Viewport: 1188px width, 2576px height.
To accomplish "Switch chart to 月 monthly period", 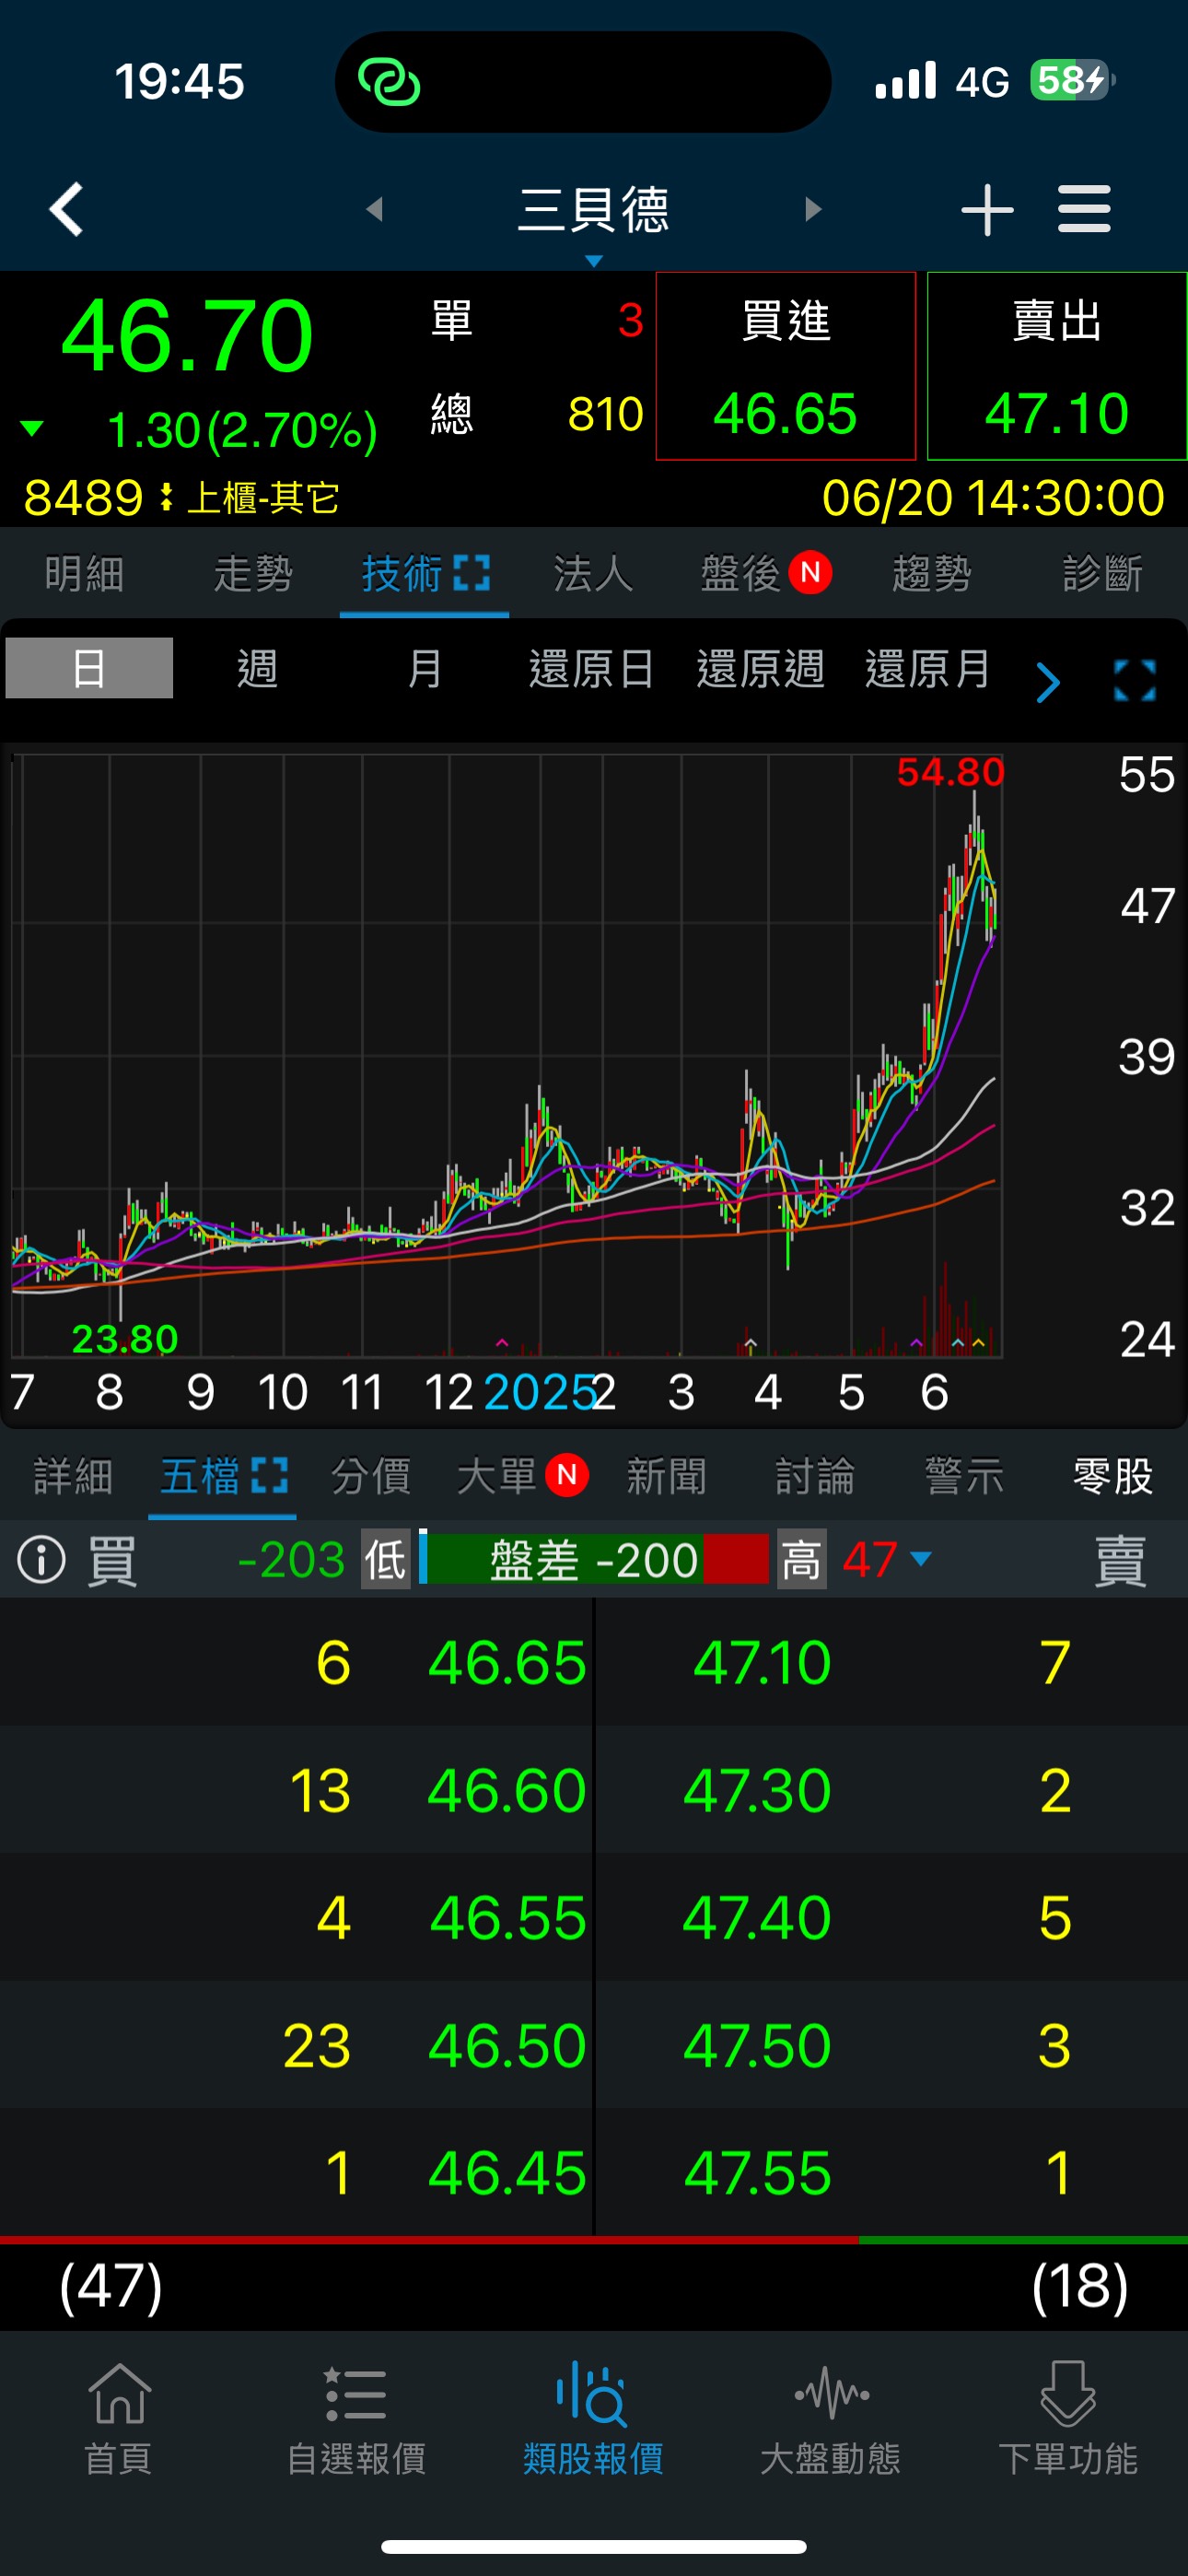I will 425,668.
